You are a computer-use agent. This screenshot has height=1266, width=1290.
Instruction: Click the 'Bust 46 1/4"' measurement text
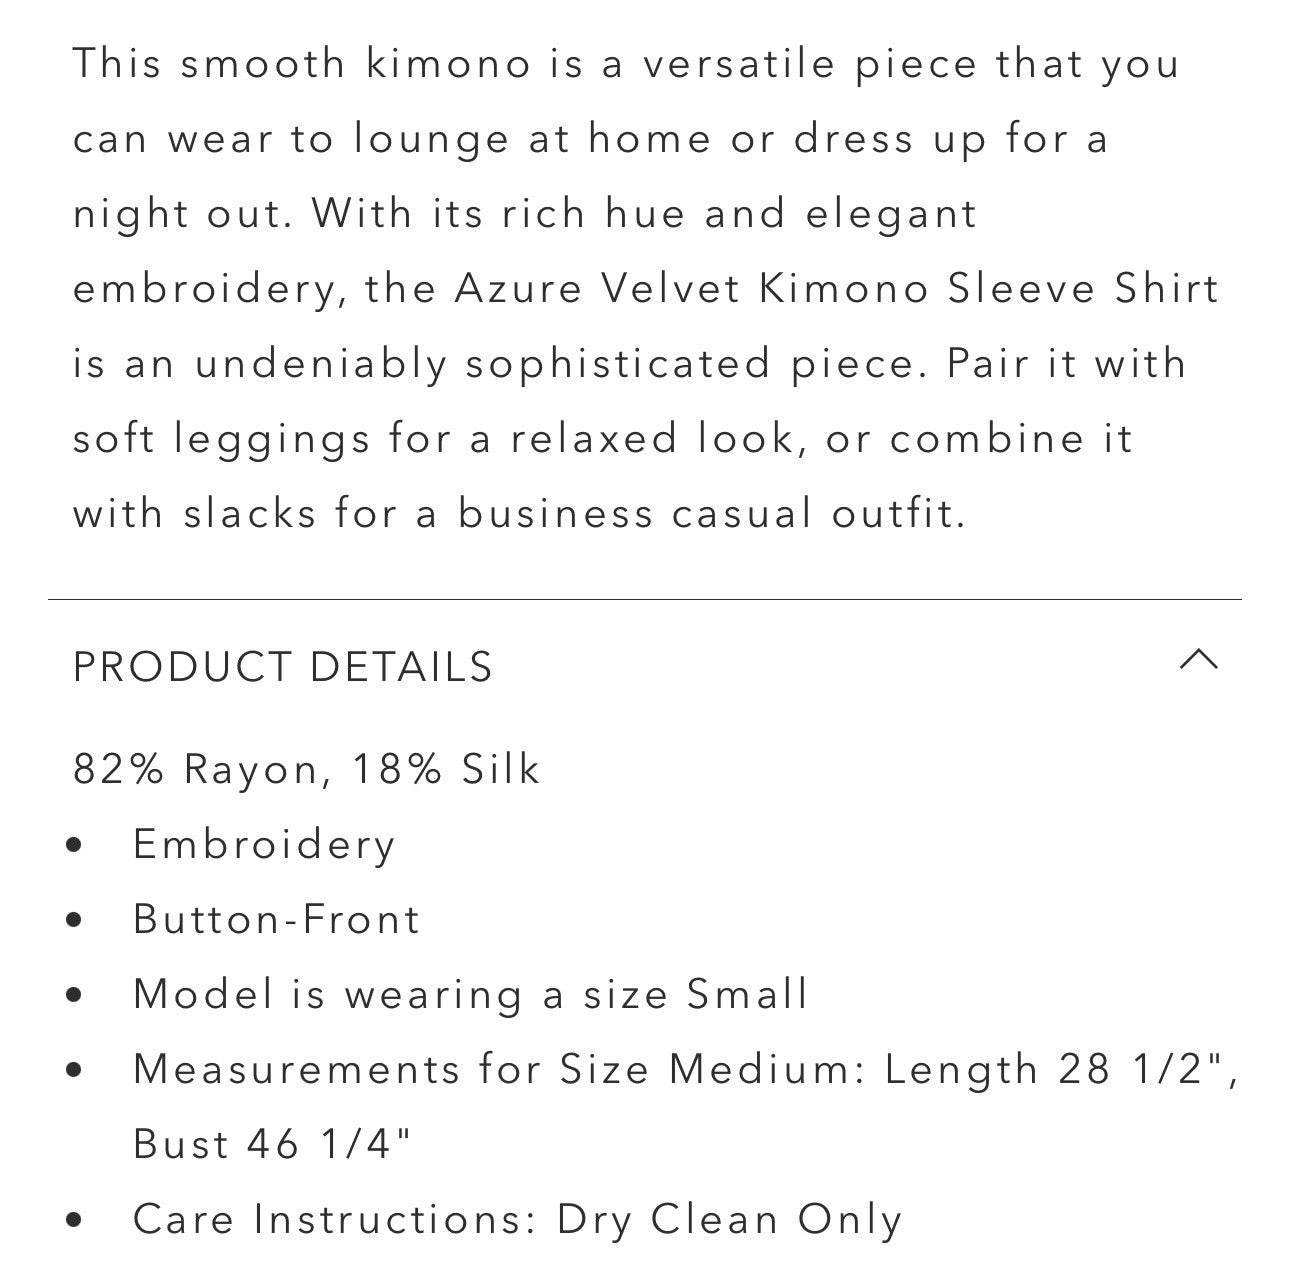272,1144
